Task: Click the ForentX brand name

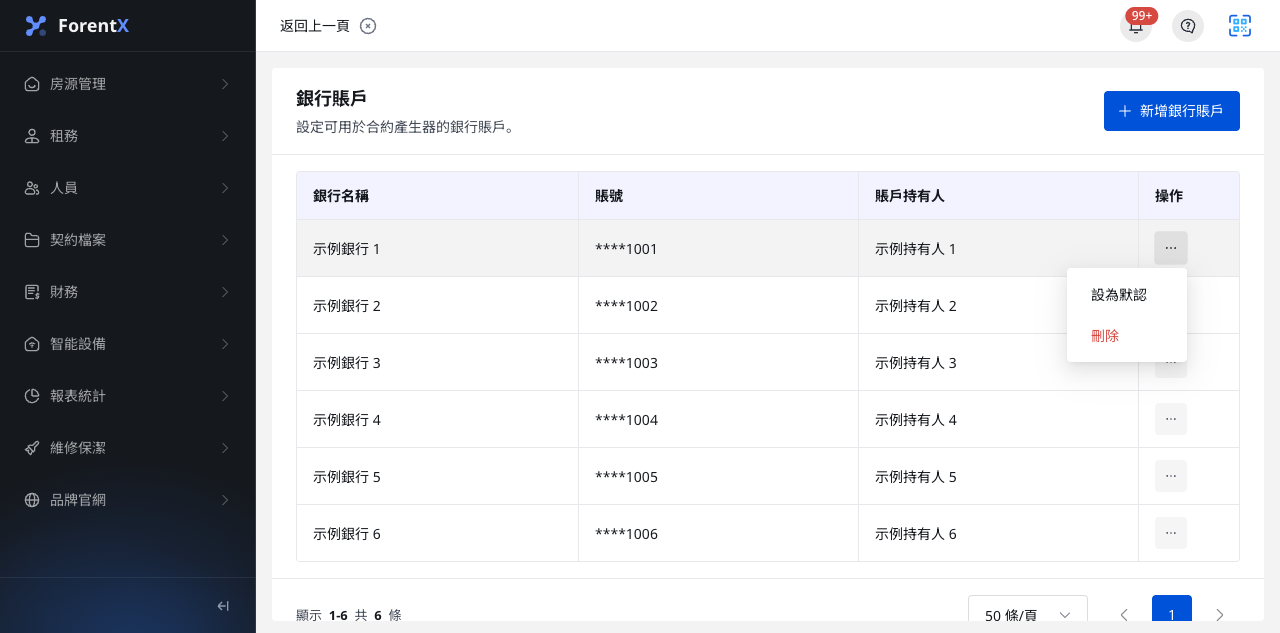Action: [93, 26]
